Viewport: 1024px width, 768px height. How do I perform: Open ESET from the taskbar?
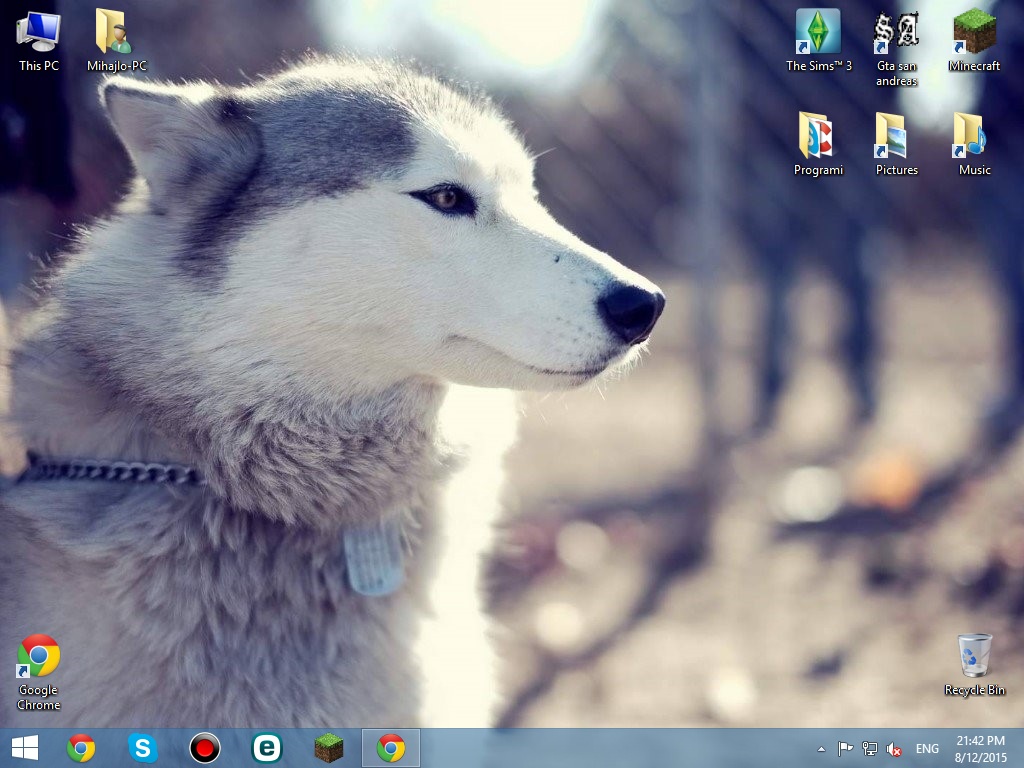pyautogui.click(x=266, y=748)
